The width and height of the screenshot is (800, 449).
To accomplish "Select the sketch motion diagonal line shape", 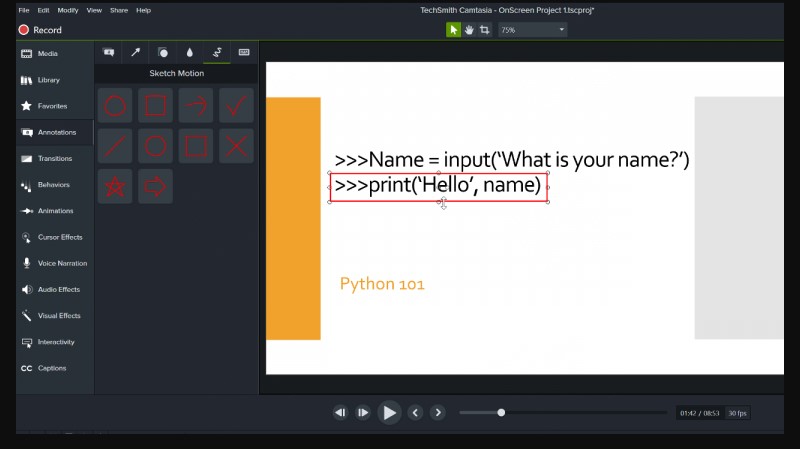I will click(x=115, y=146).
